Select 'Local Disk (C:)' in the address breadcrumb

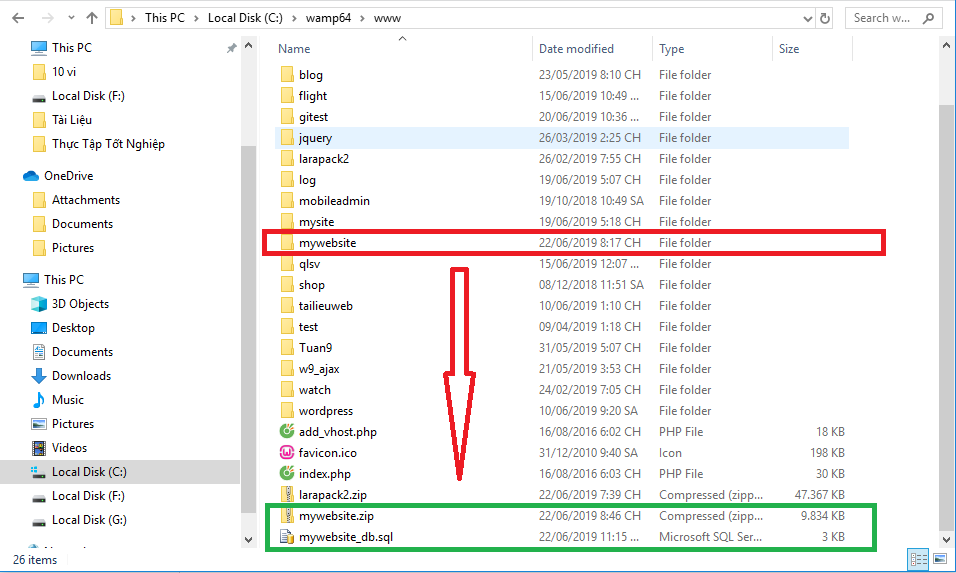[245, 18]
